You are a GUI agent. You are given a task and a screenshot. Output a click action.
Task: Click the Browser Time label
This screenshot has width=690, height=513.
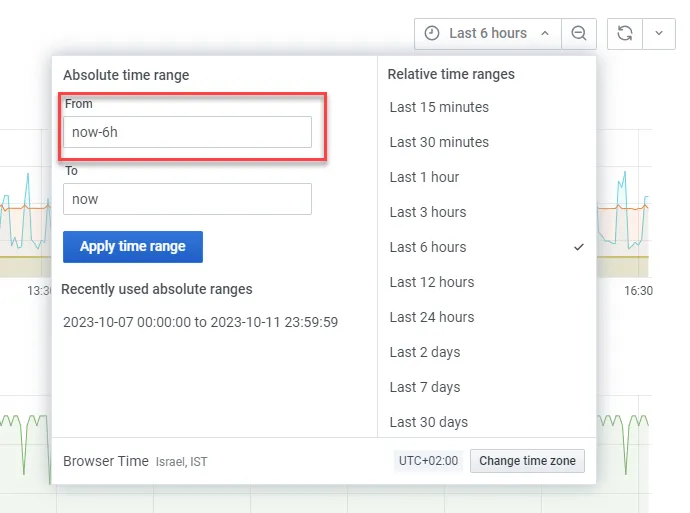(x=106, y=461)
